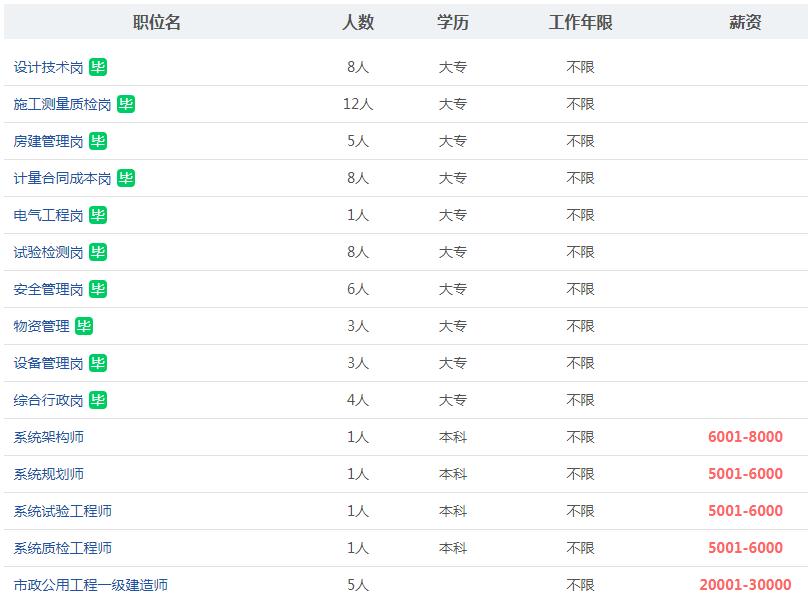Click the 毕 icon beside 电气工程岗
The height and width of the screenshot is (595, 808).
[x=97, y=213]
